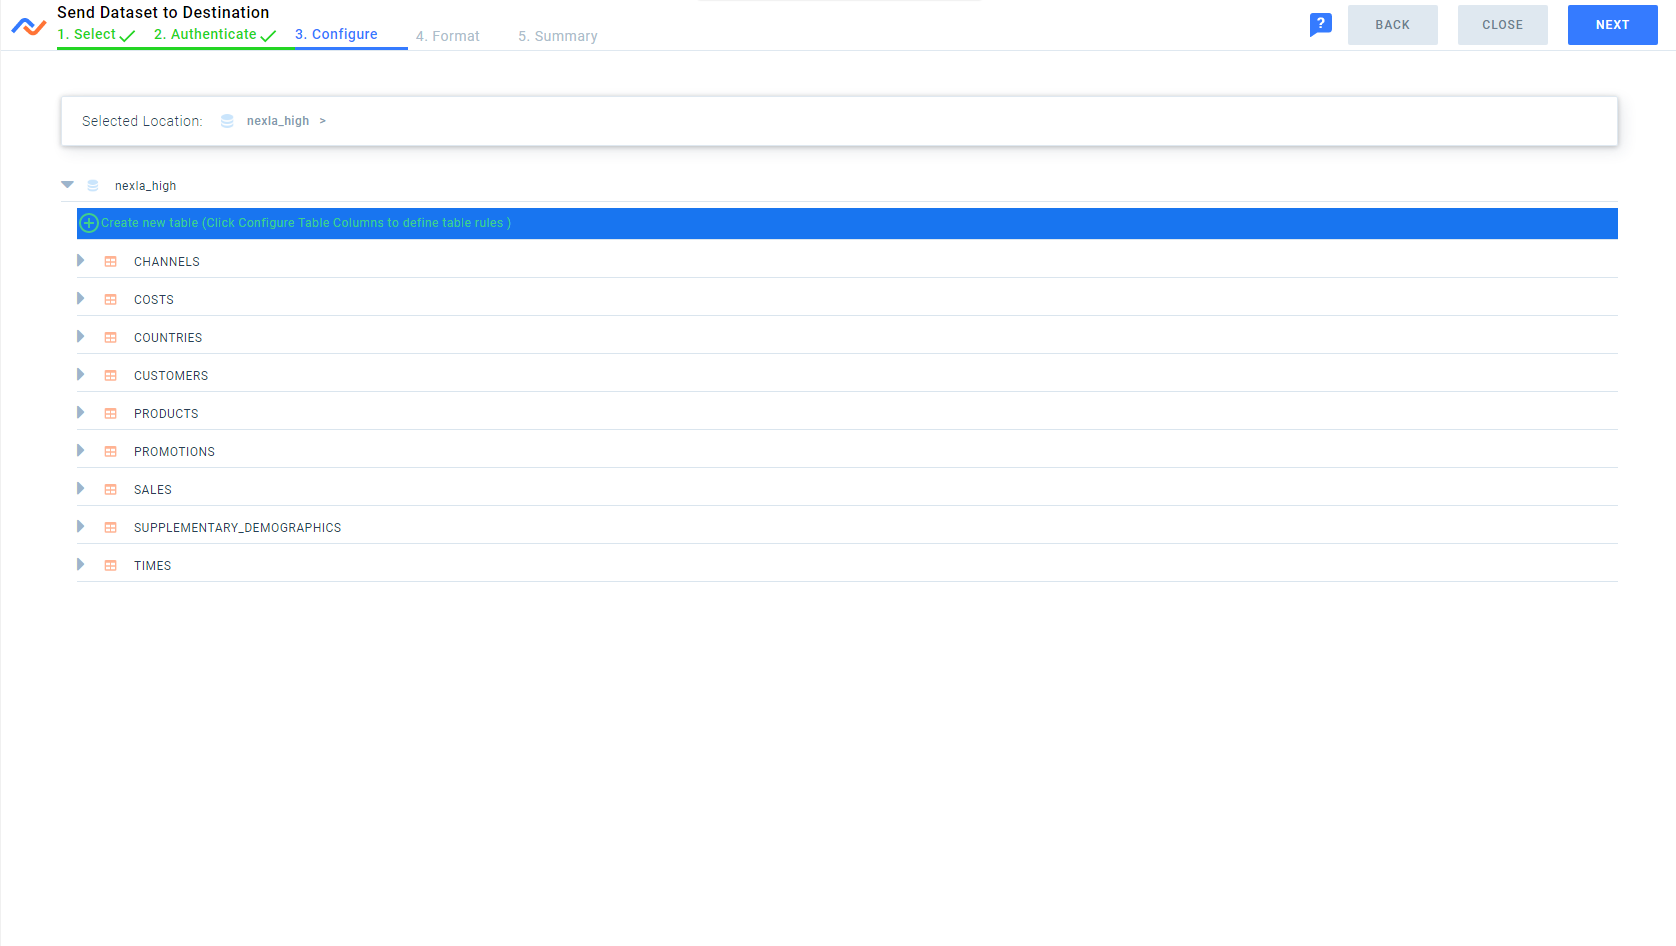The image size is (1676, 946).
Task: Click the Nexla logo icon
Action: pos(29,26)
